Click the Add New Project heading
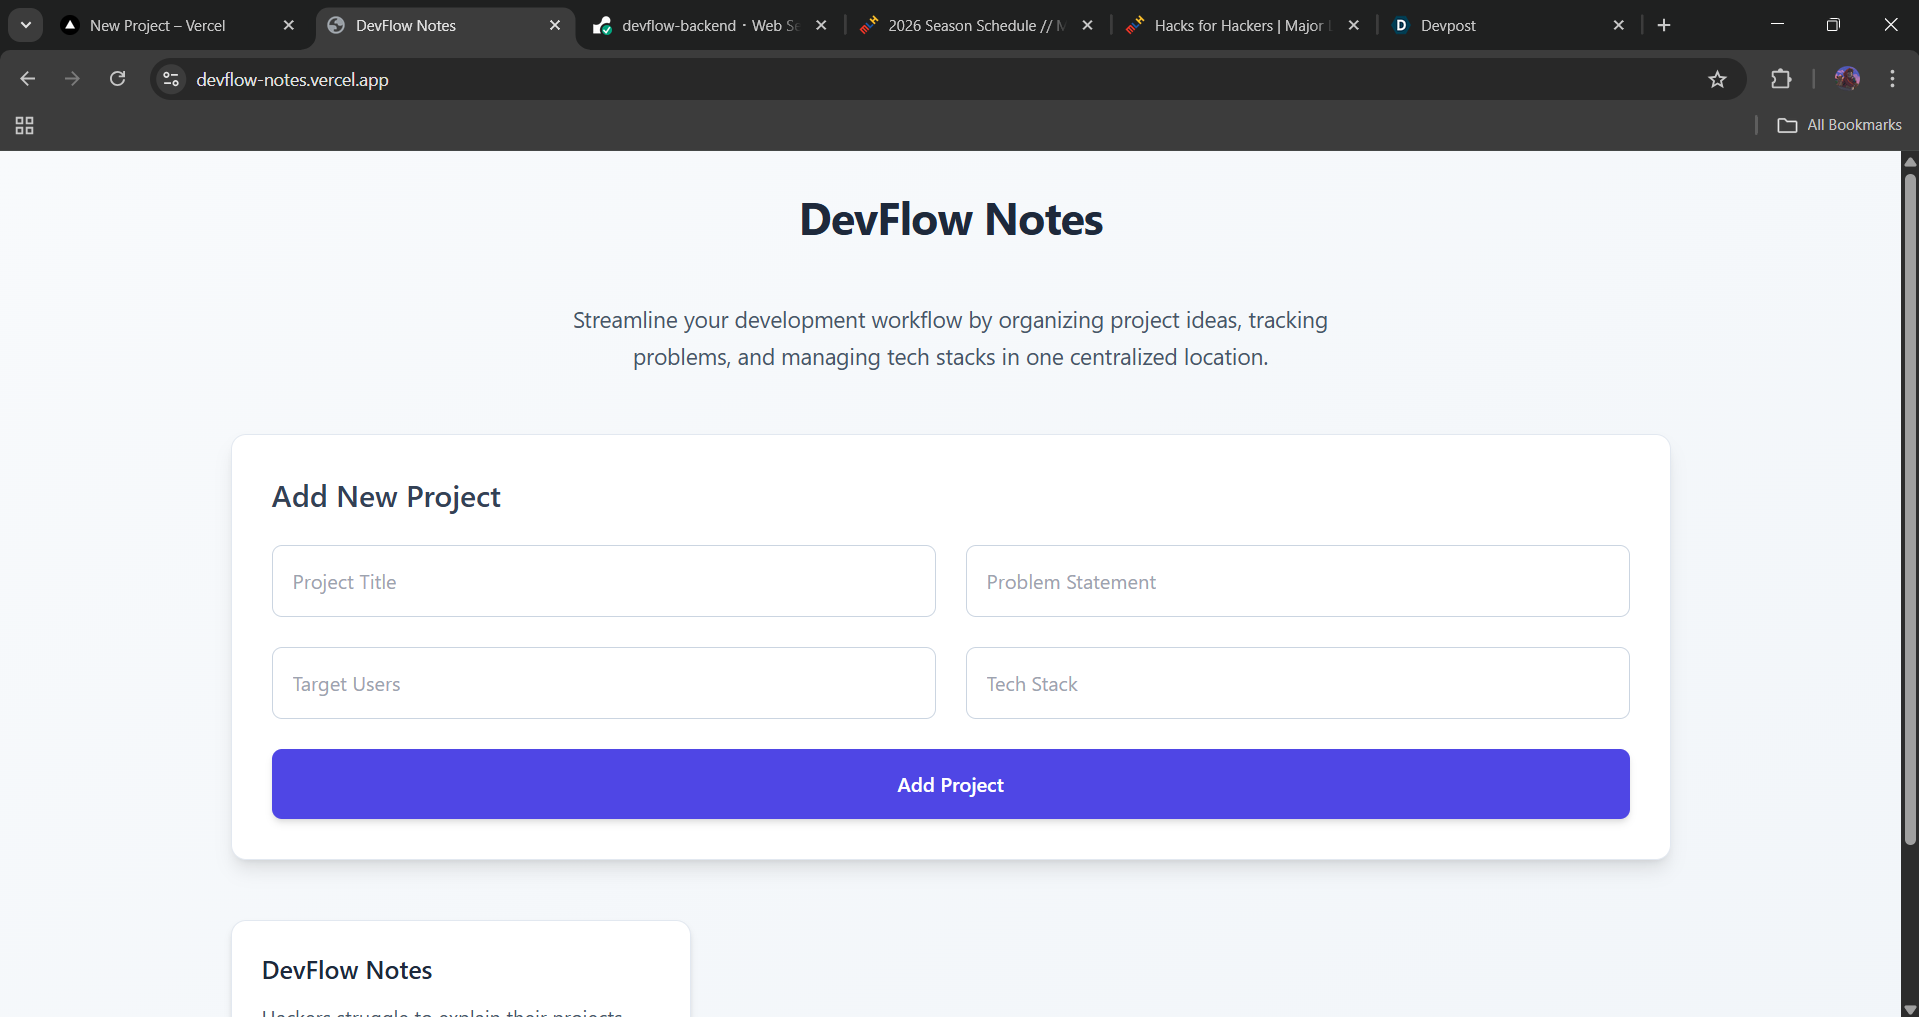Screen dimensions: 1919x1017 pos(386,497)
